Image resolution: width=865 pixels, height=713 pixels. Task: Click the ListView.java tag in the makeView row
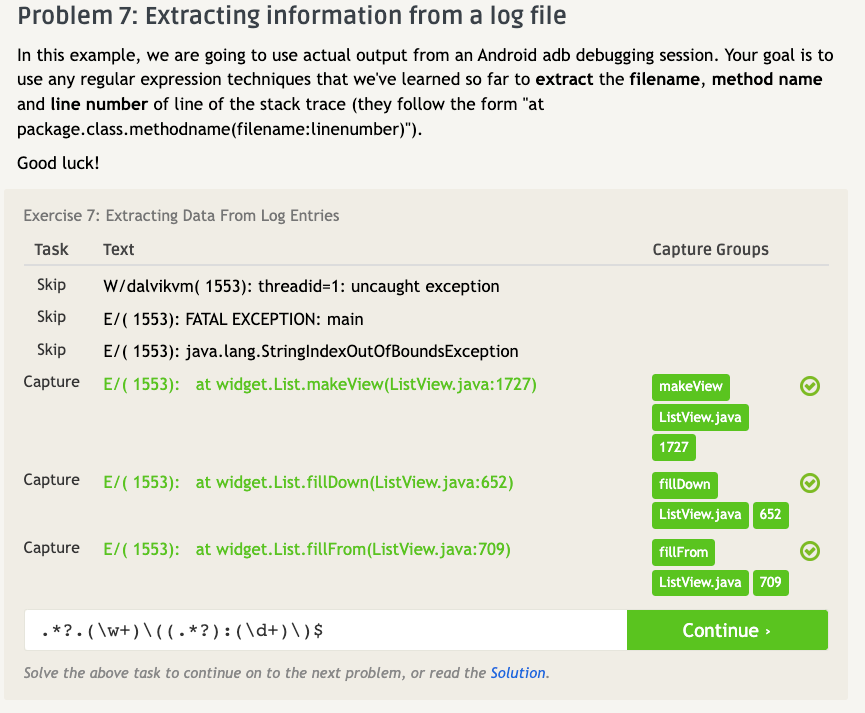click(x=700, y=417)
